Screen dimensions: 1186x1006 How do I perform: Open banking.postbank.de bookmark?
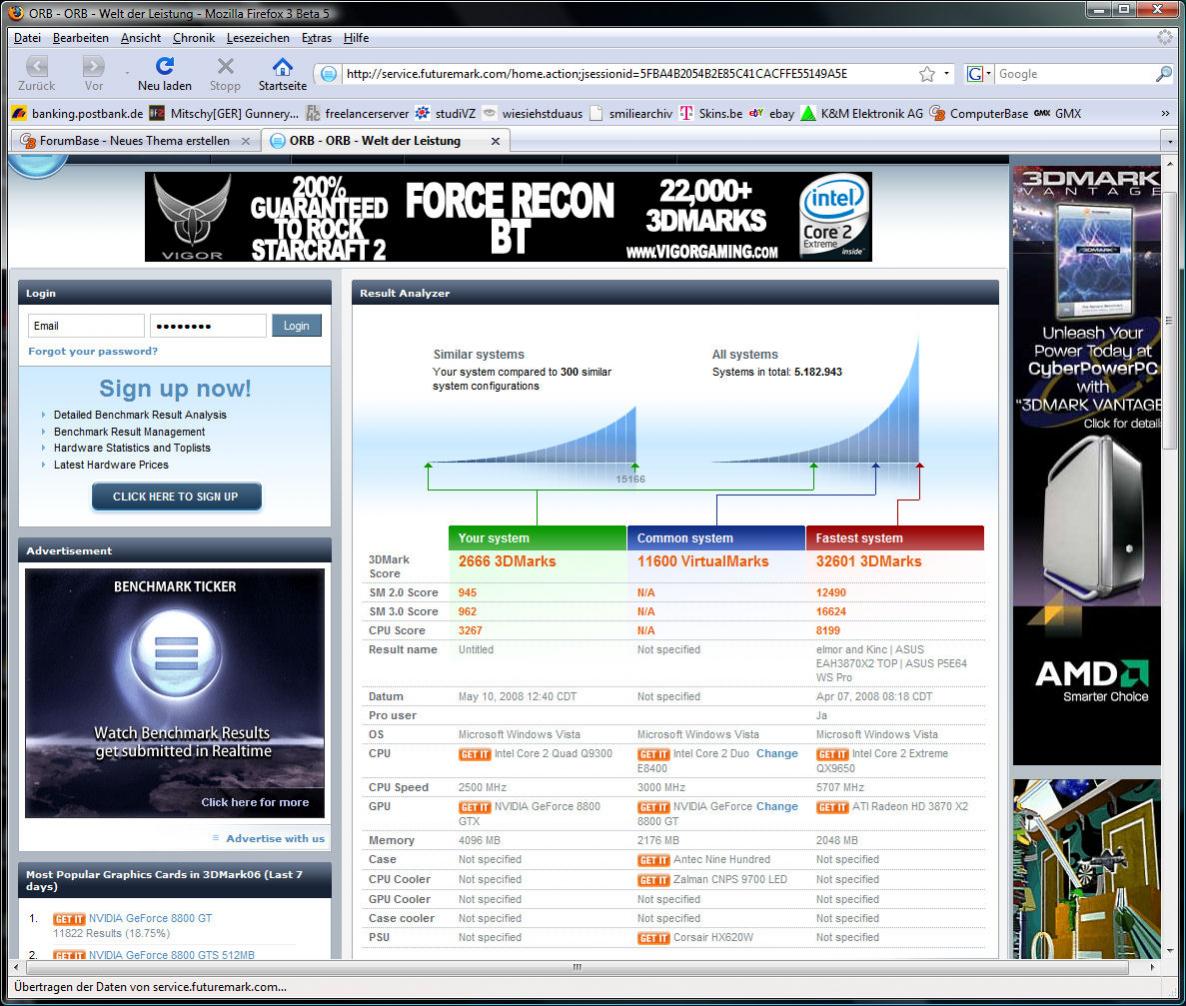(x=77, y=113)
